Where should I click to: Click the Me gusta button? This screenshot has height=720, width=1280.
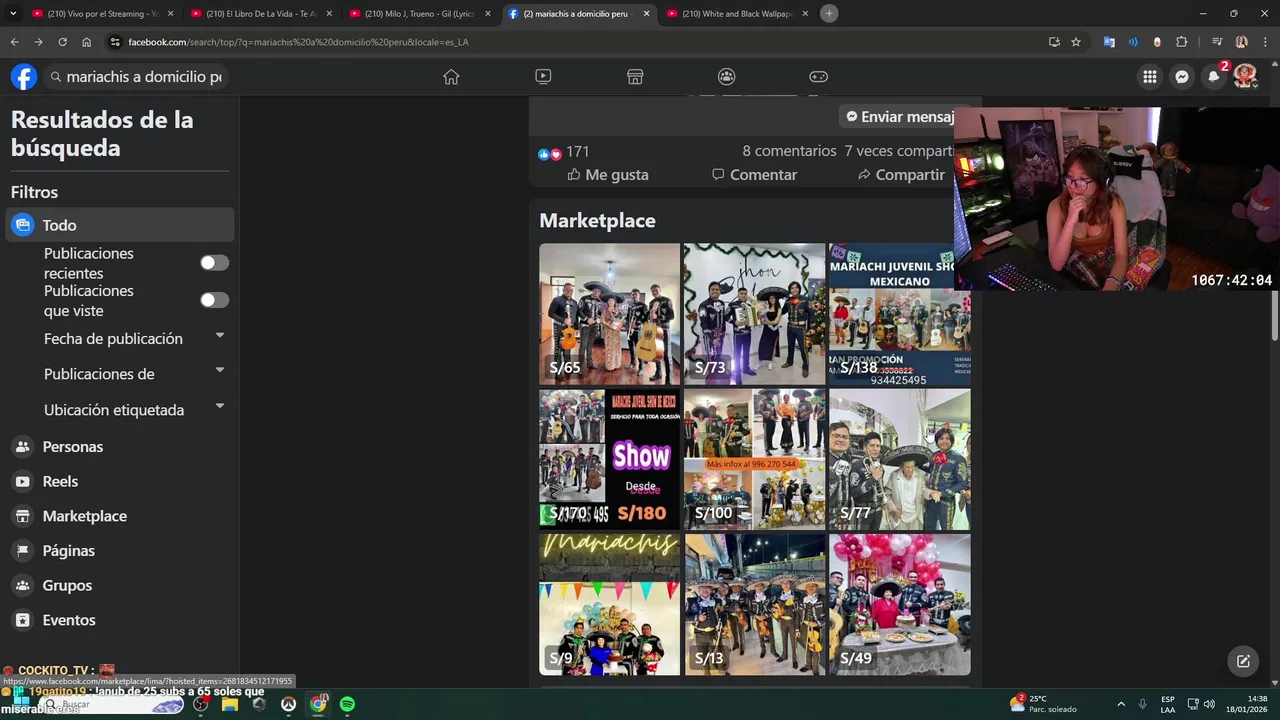(x=608, y=174)
